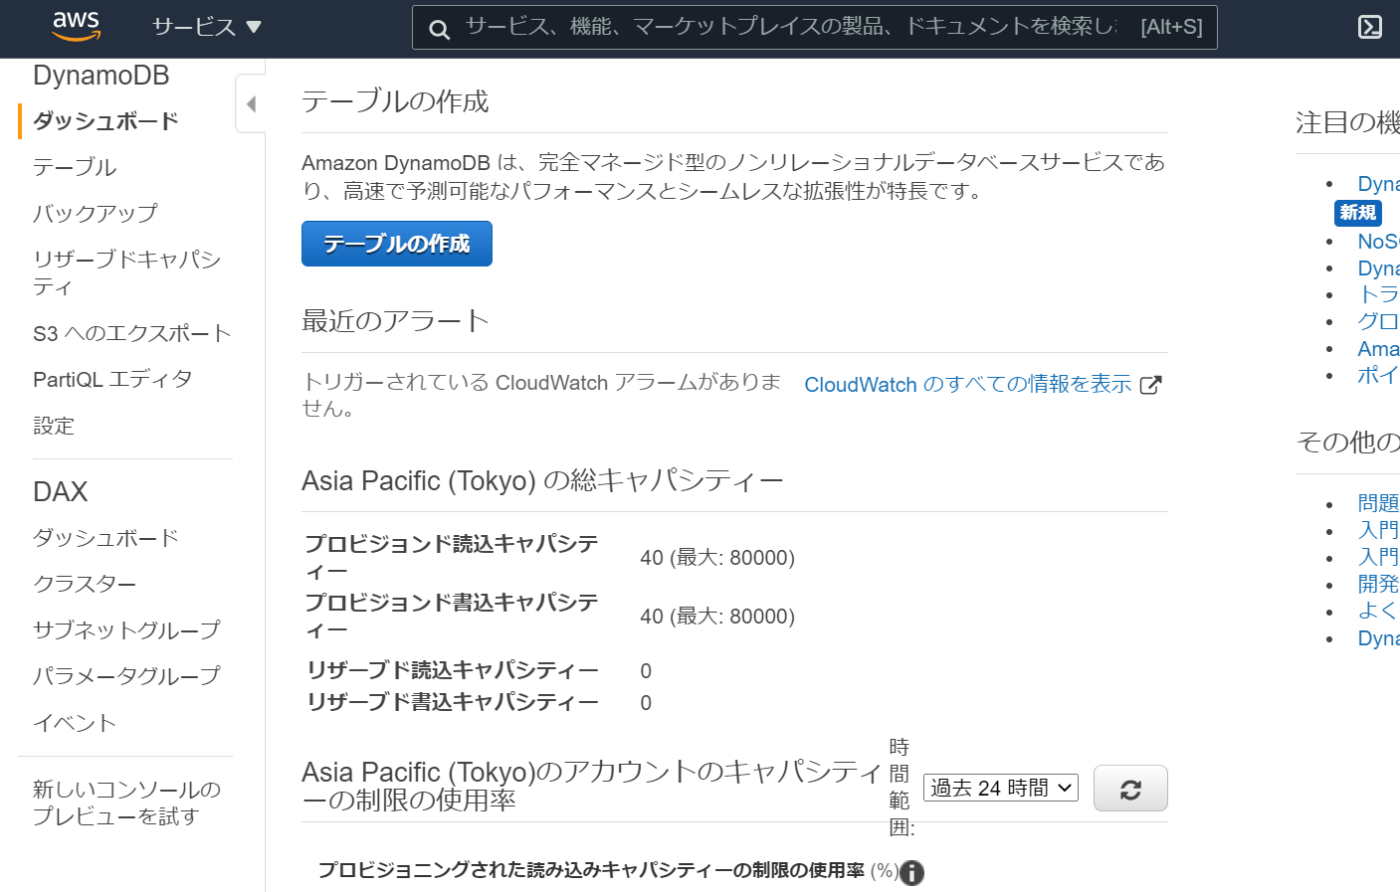Click 40 (最大: 80000) for 書込キャパシティー
1400x892 pixels.
click(718, 617)
